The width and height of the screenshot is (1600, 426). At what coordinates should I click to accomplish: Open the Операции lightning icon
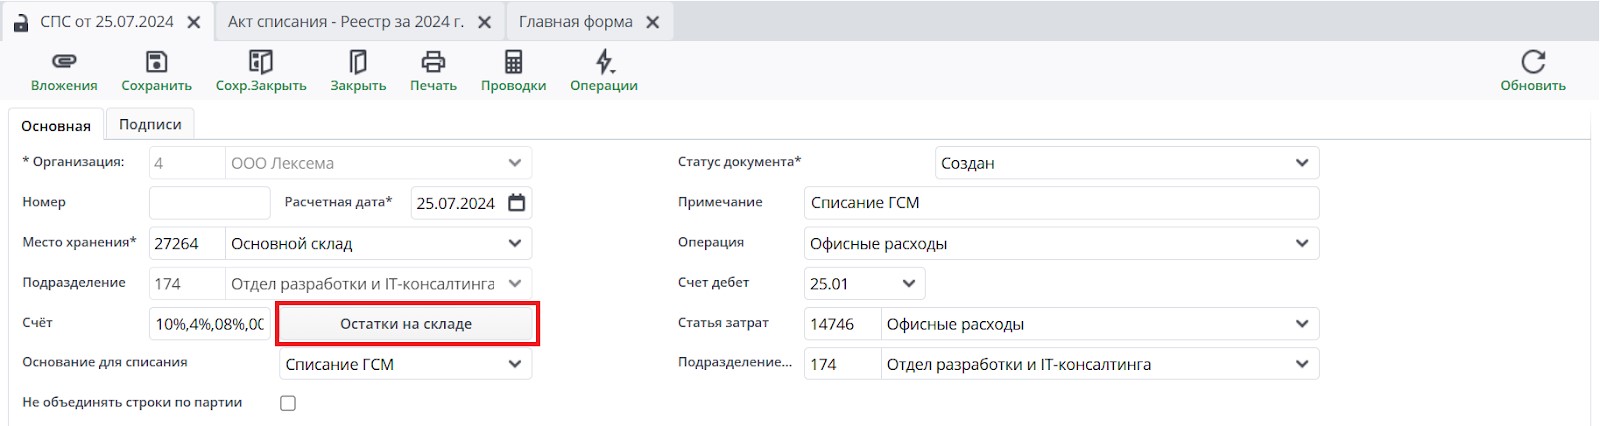pos(604,62)
